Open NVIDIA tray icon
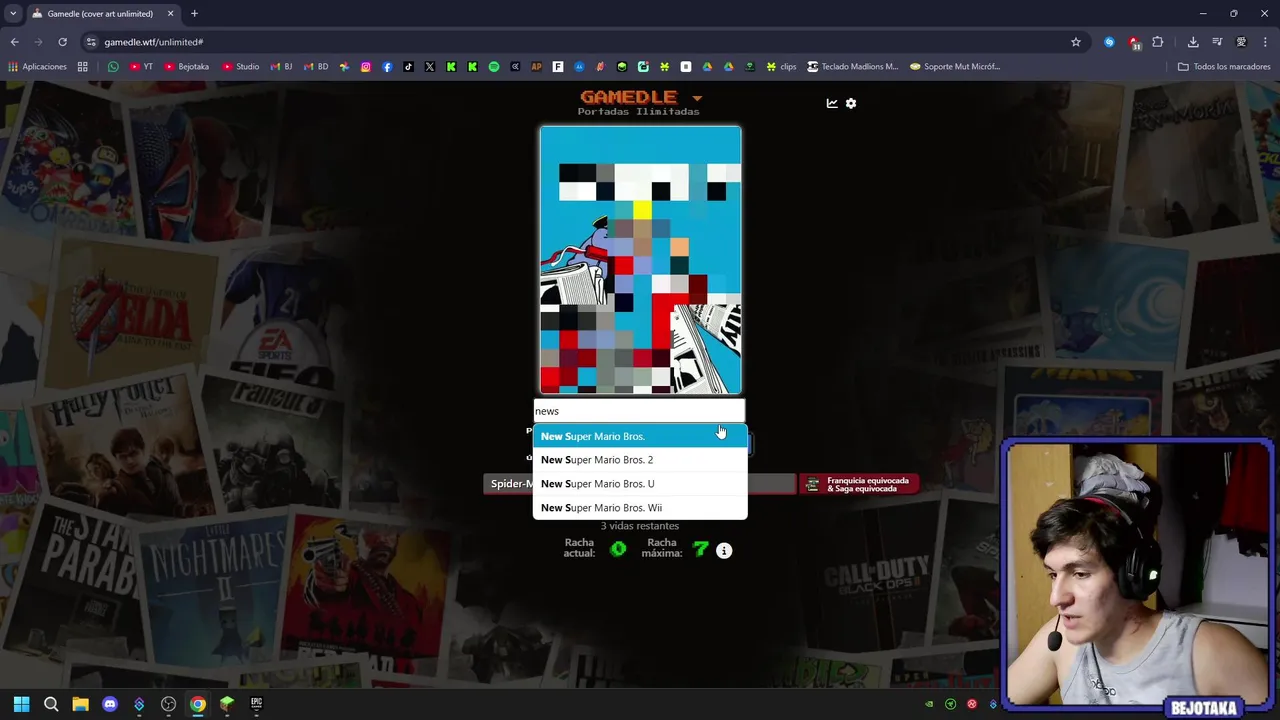1280x720 pixels. (929, 704)
